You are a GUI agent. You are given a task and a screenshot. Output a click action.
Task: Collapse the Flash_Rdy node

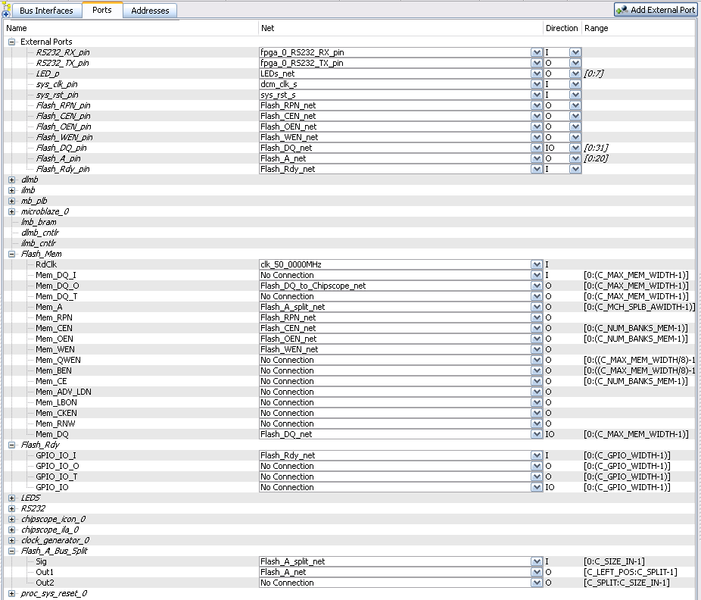point(12,445)
